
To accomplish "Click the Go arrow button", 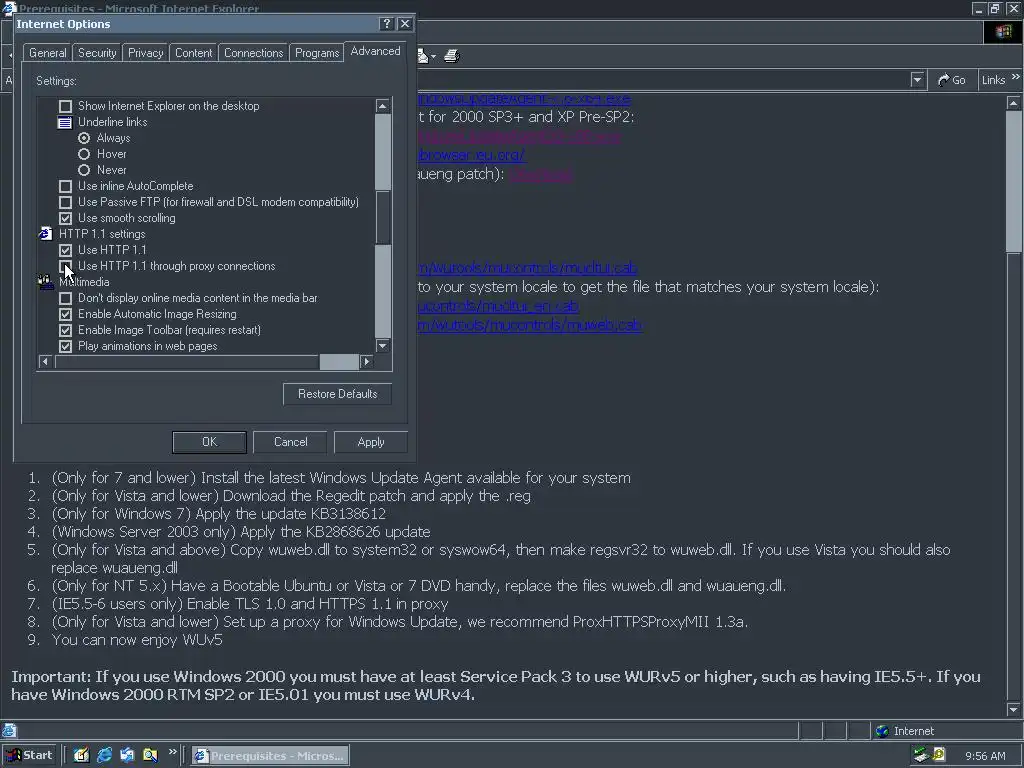I will tap(952, 80).
